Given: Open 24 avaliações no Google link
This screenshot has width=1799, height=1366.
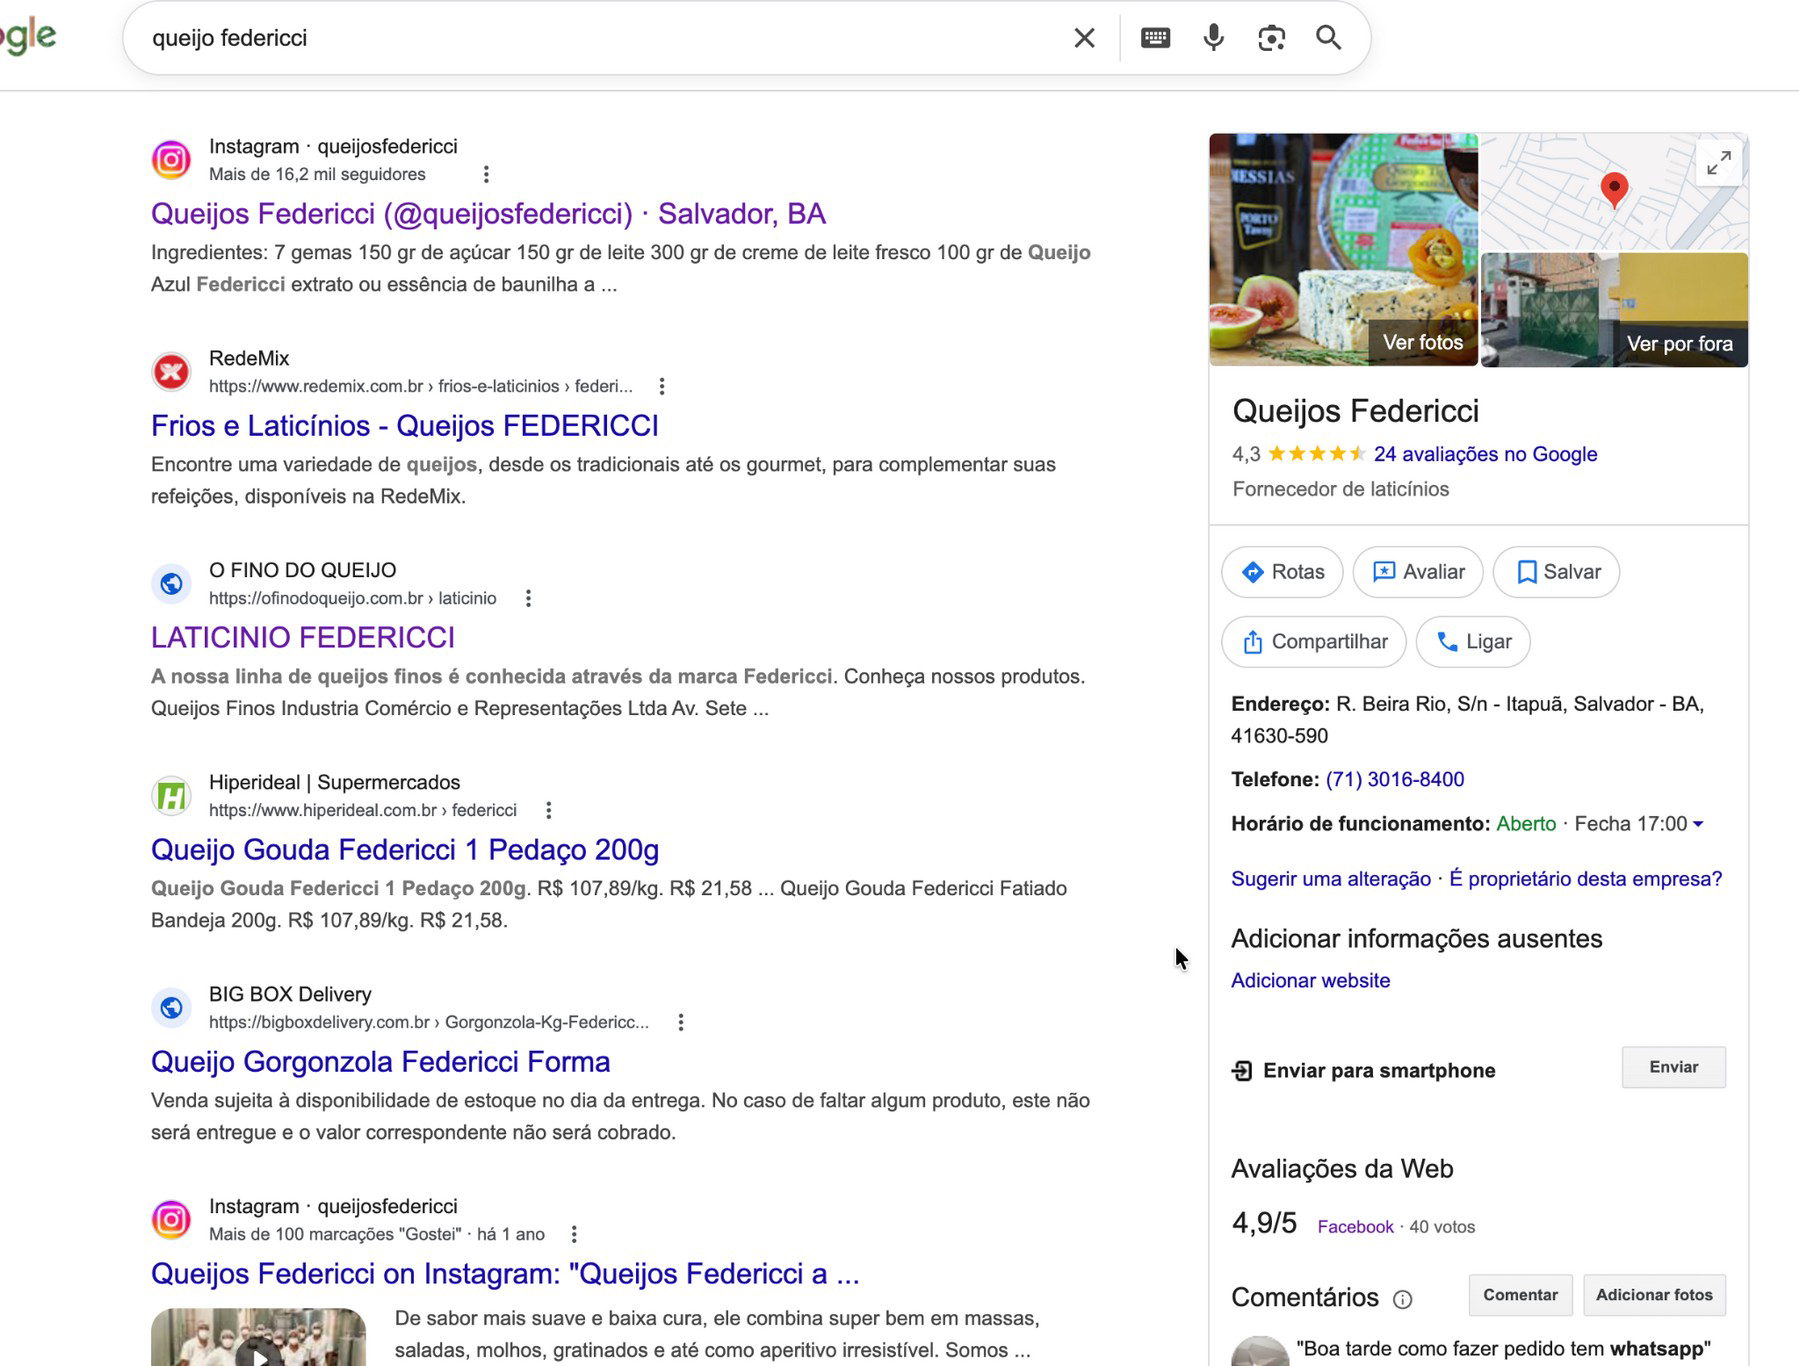Looking at the screenshot, I should pyautogui.click(x=1485, y=454).
